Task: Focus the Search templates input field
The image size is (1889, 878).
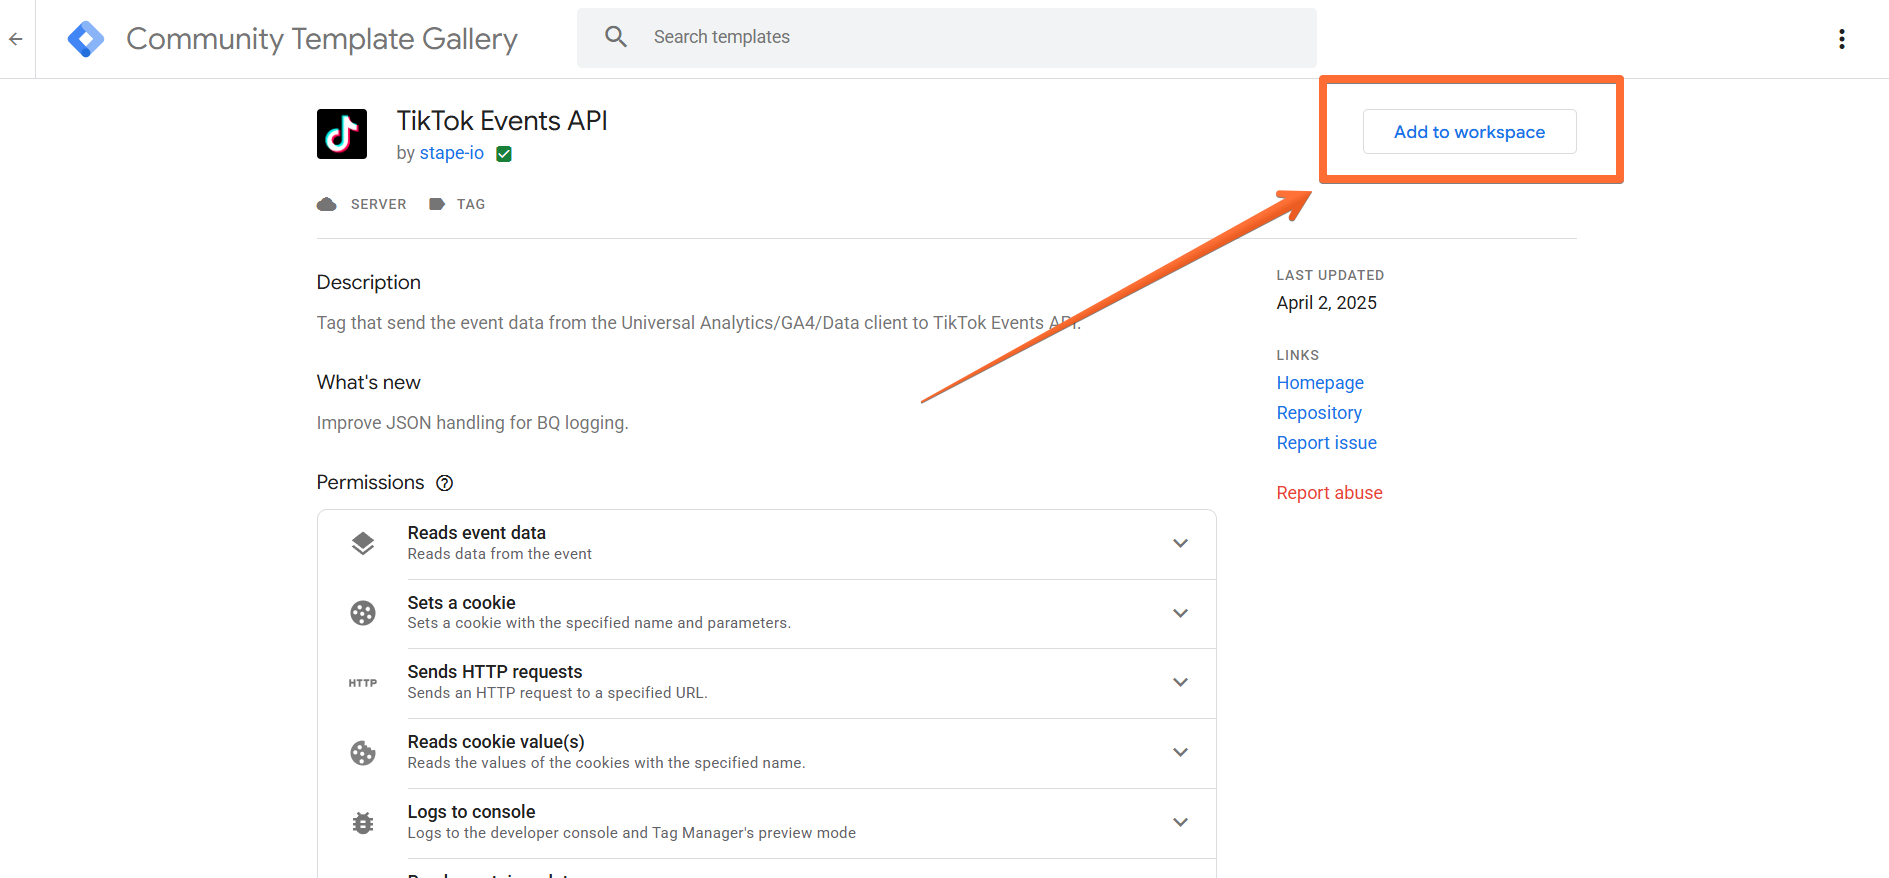Action: coord(947,38)
